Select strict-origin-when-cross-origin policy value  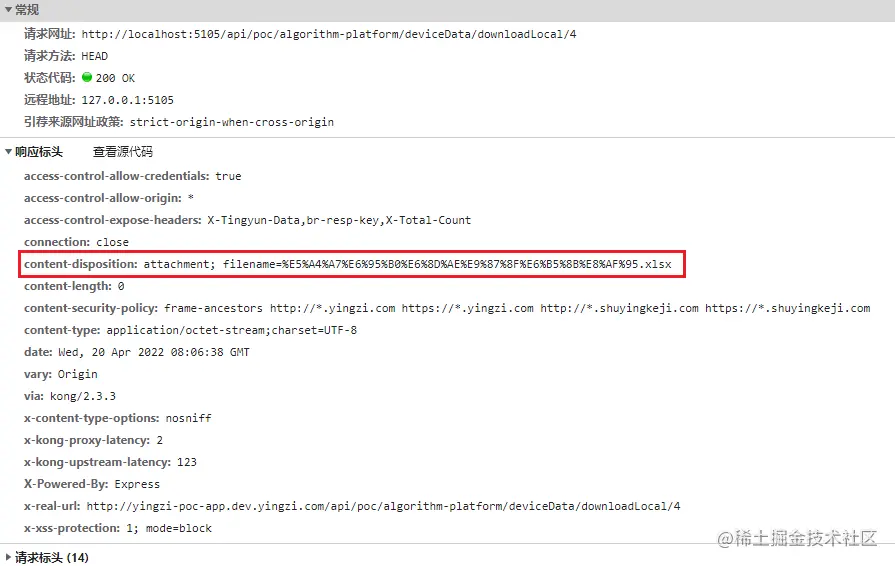[232, 122]
